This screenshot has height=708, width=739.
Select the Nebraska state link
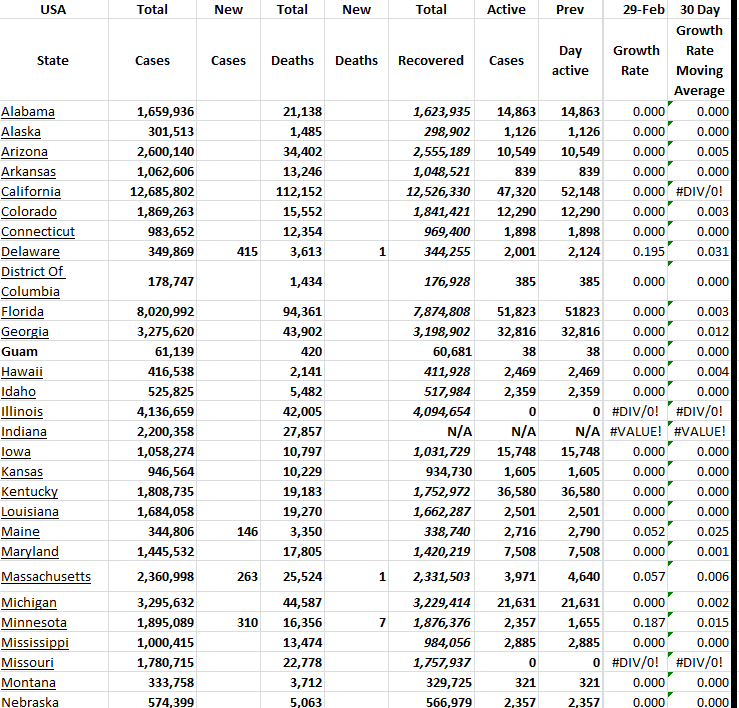30,702
